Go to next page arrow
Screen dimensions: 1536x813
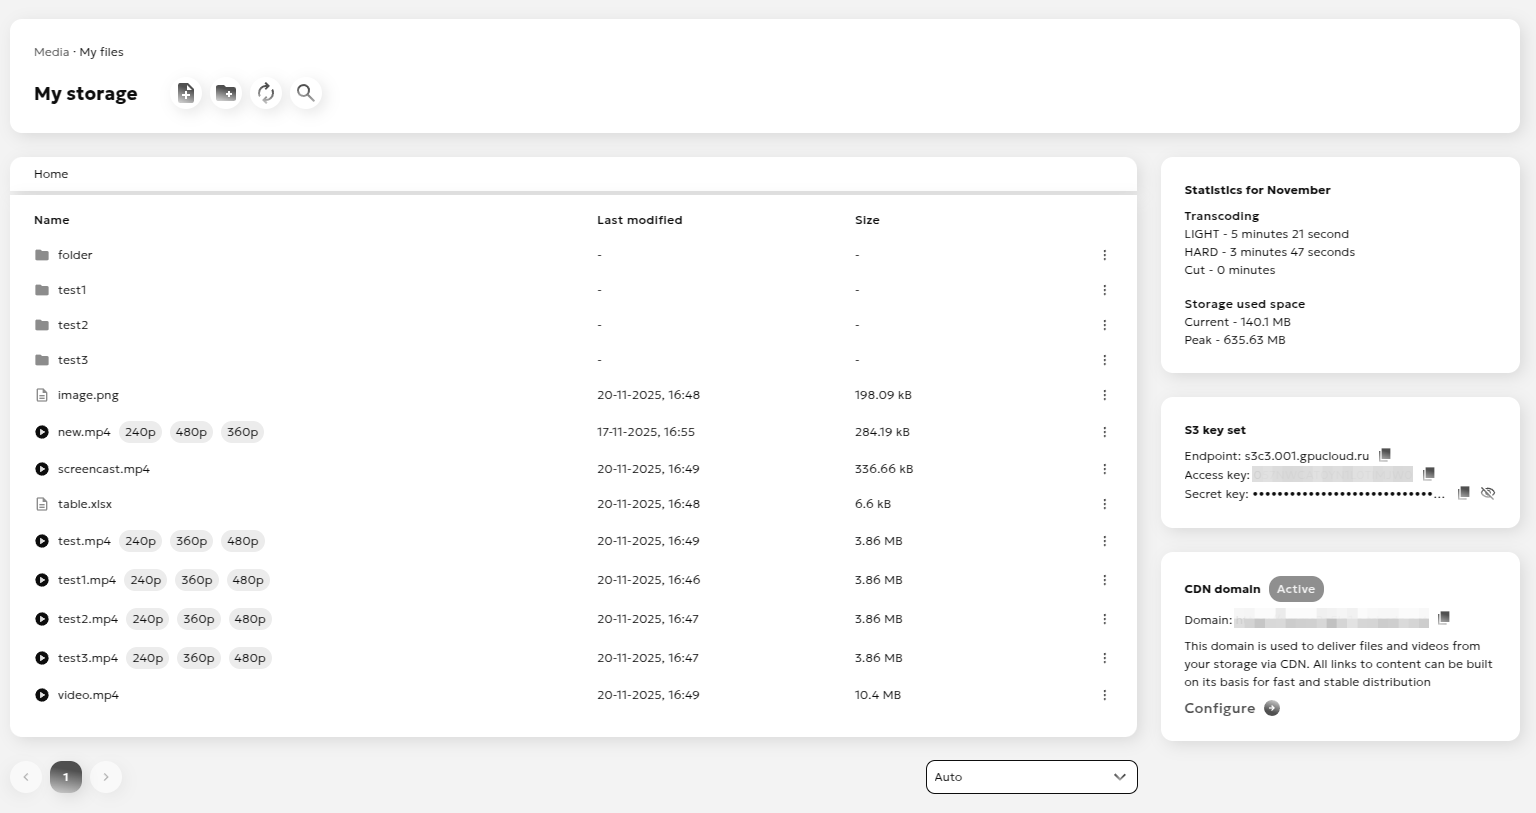click(106, 777)
